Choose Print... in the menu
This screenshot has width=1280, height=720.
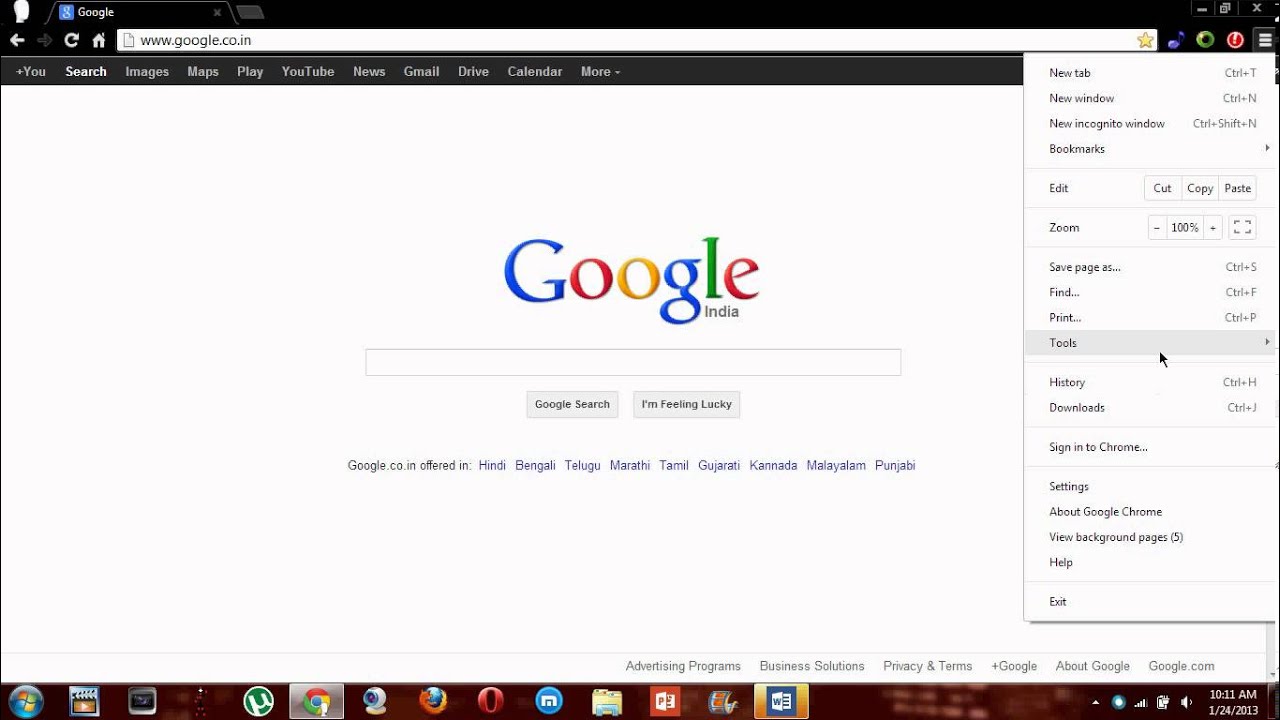click(x=1150, y=318)
